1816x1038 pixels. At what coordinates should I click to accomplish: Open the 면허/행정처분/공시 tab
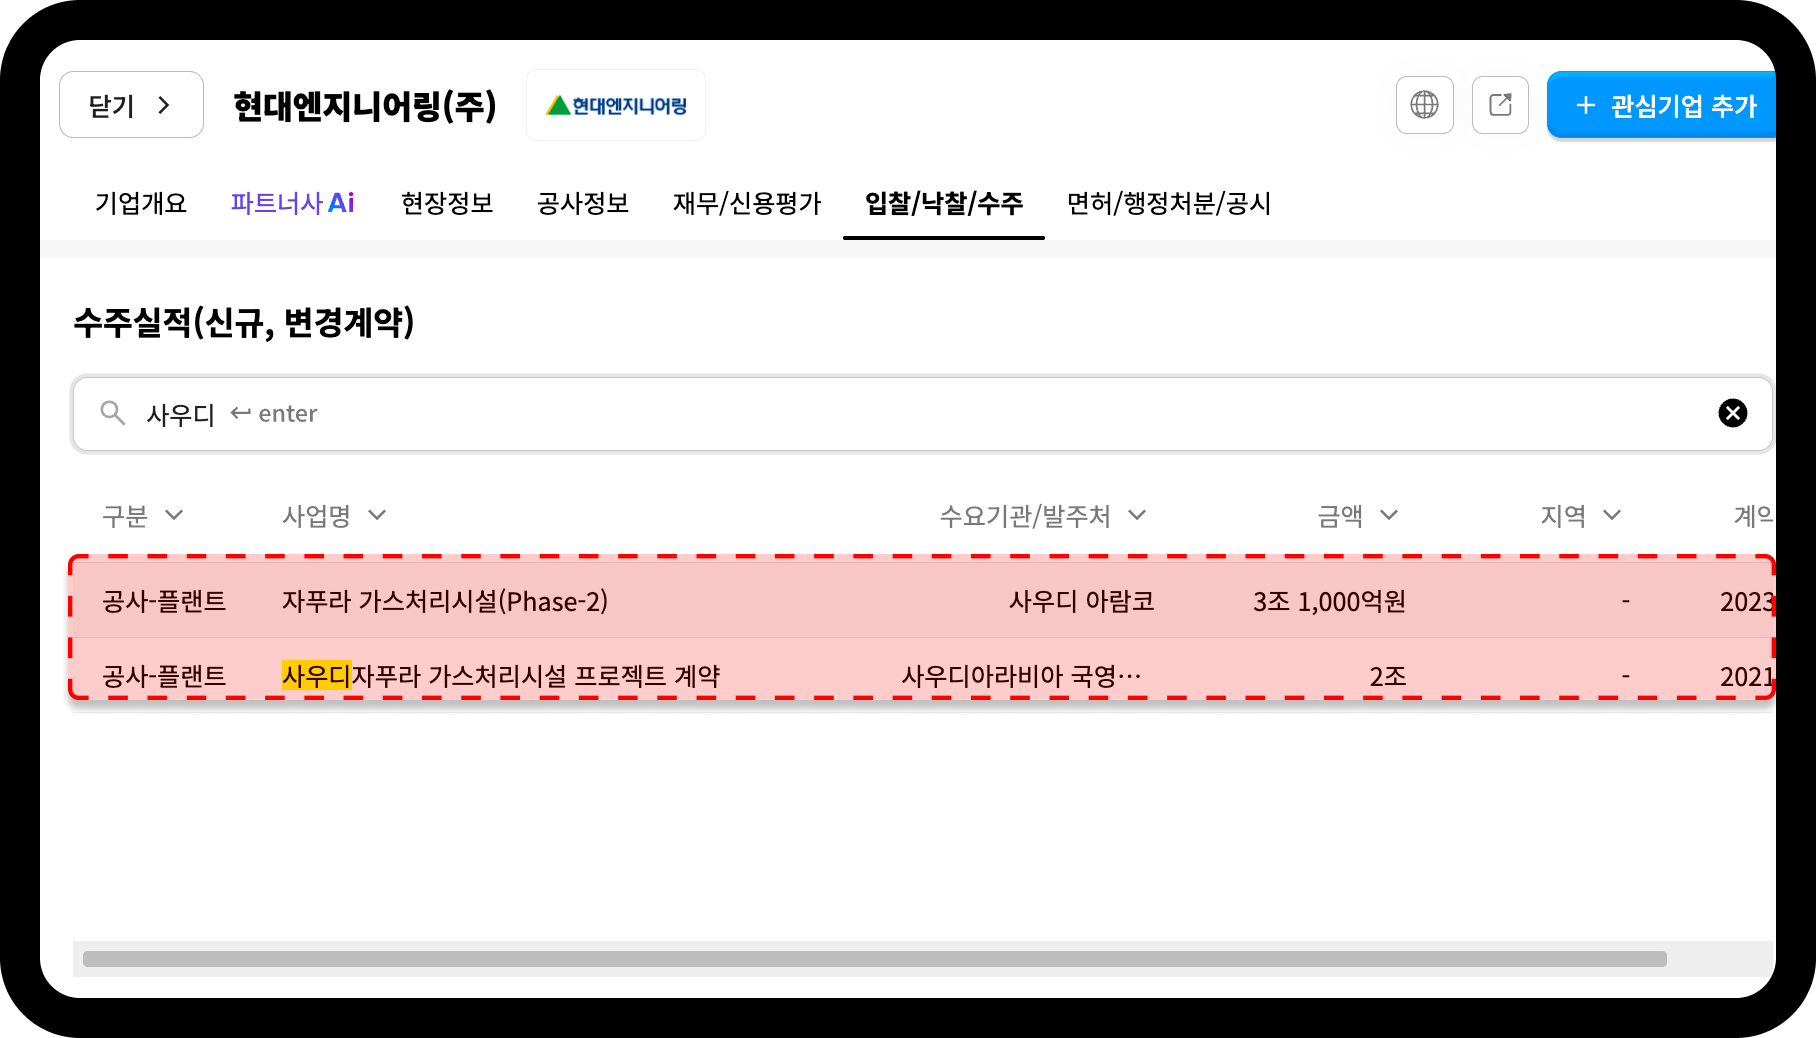pyautogui.click(x=1169, y=203)
